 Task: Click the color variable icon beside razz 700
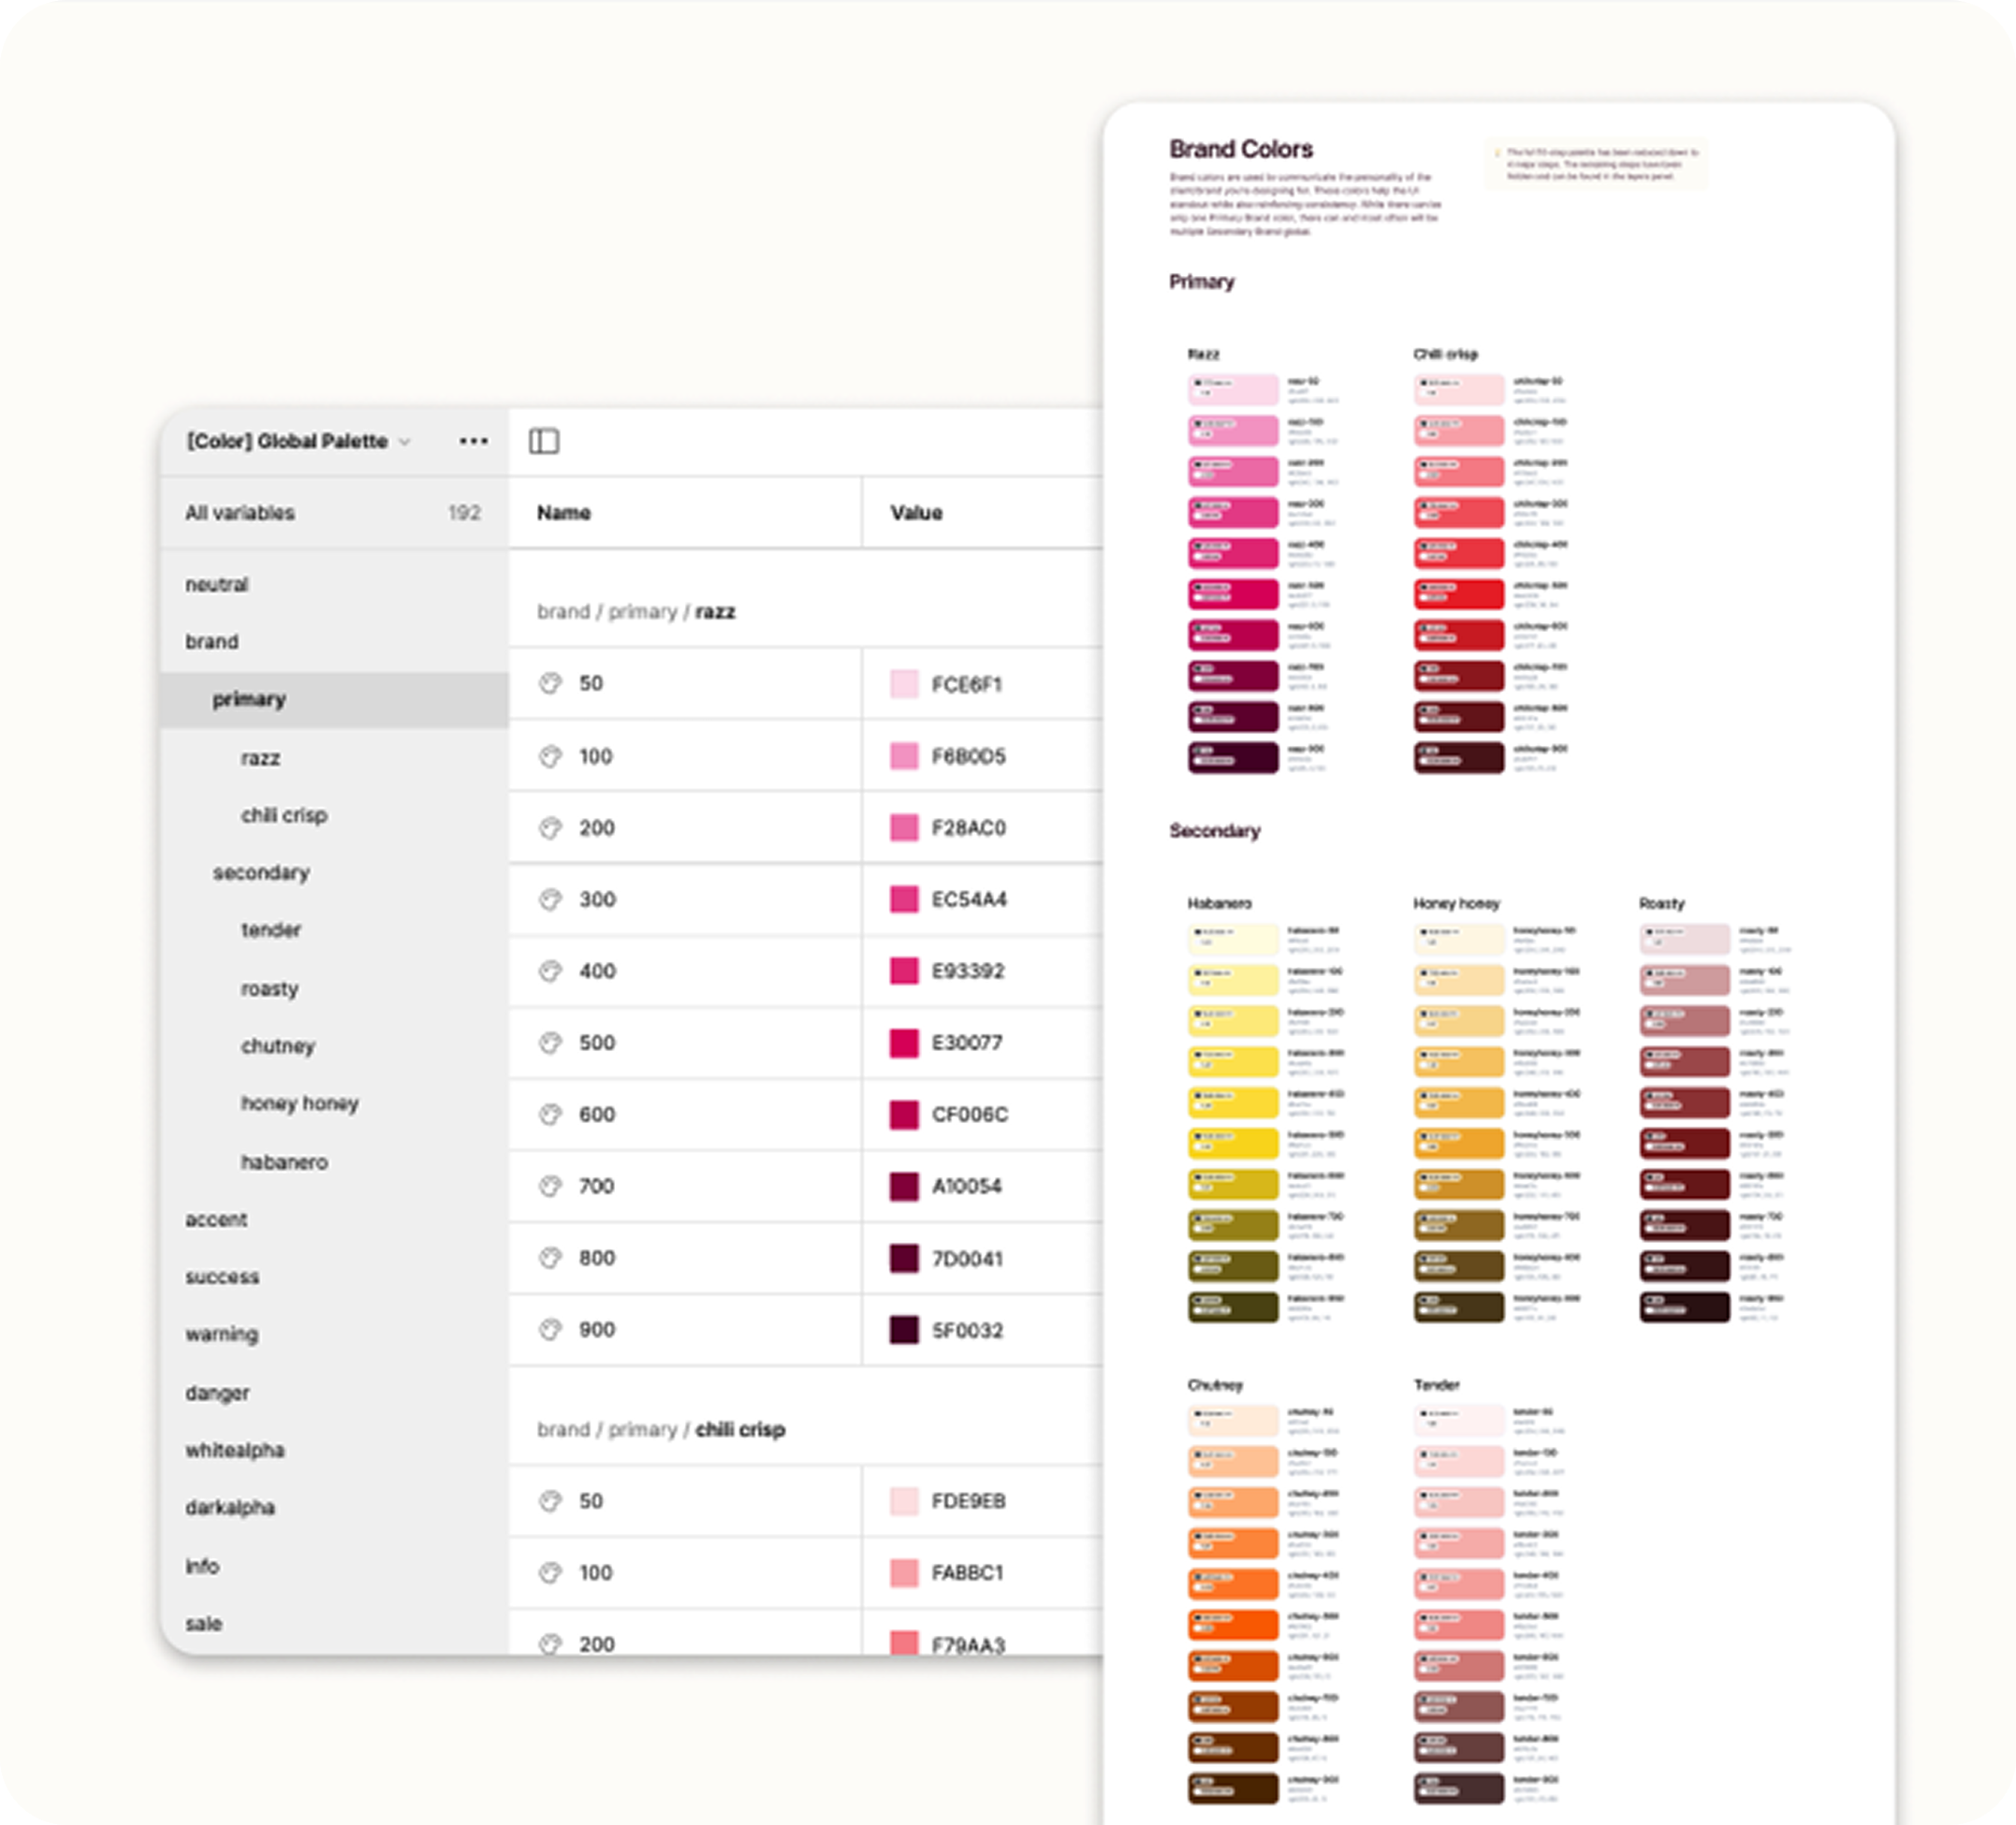pos(550,1186)
